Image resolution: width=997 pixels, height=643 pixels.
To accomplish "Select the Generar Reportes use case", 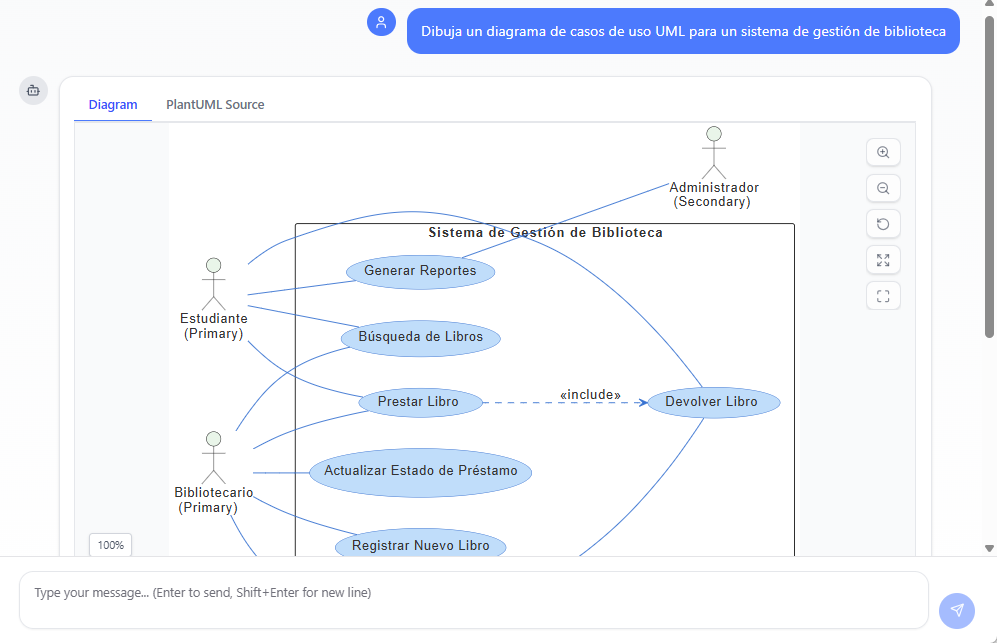I will [x=420, y=270].
